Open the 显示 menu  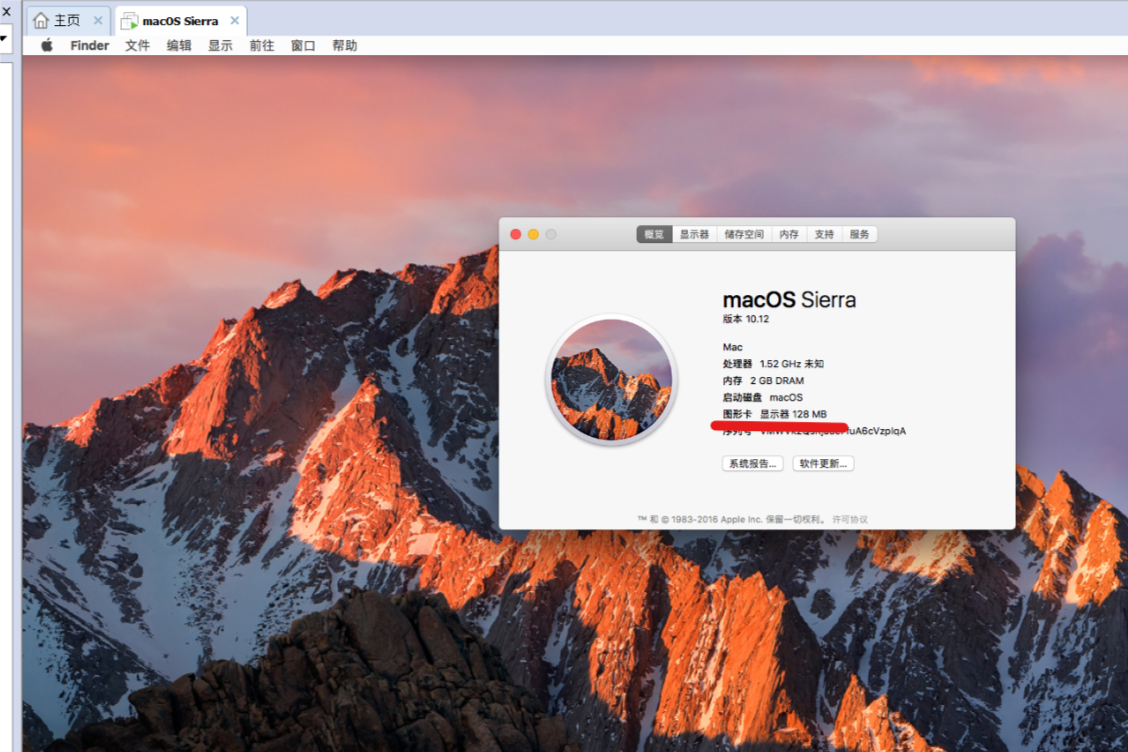[x=220, y=45]
